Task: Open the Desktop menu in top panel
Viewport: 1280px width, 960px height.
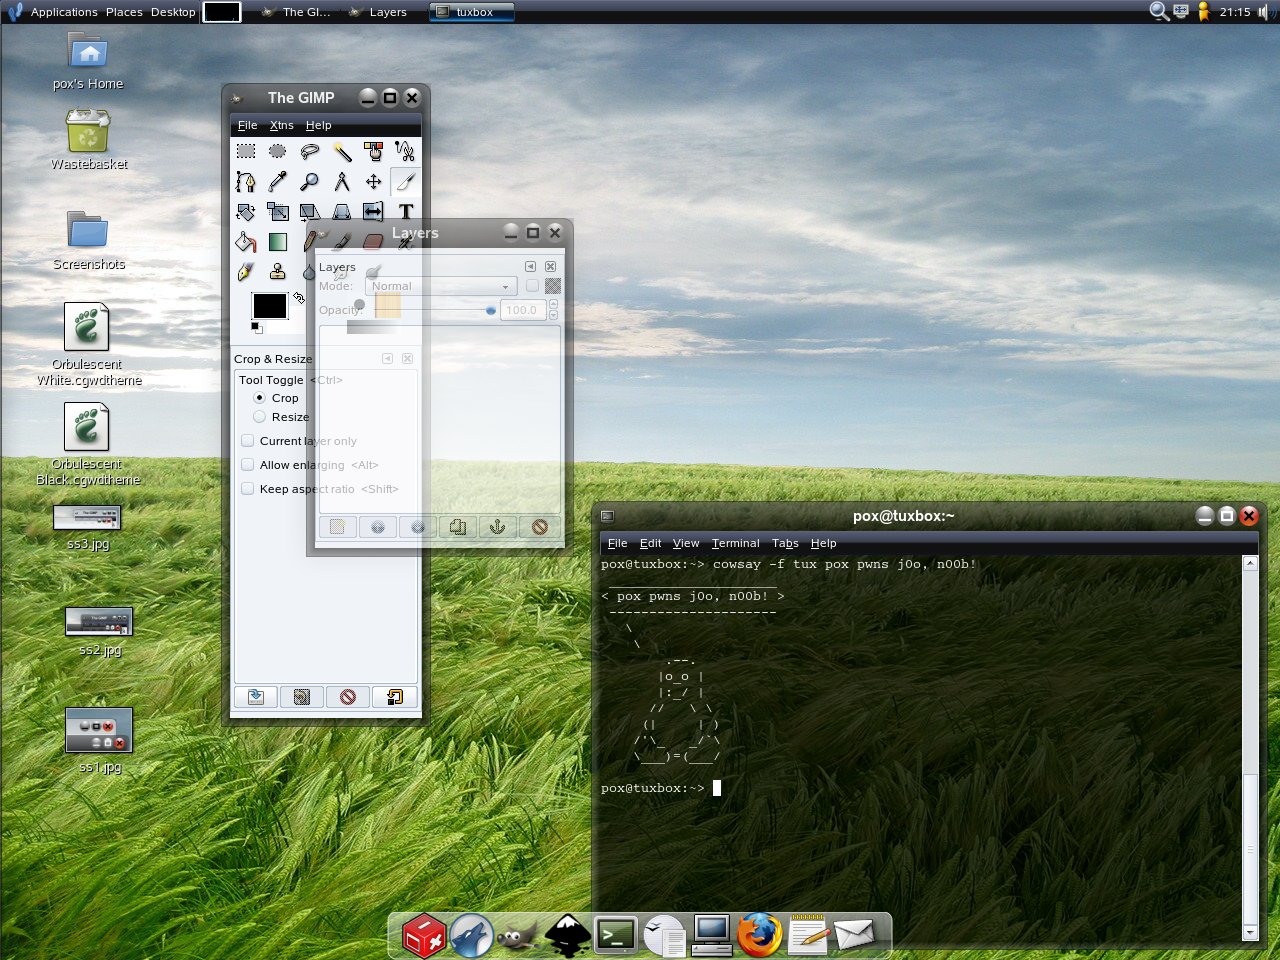Action: [x=173, y=12]
